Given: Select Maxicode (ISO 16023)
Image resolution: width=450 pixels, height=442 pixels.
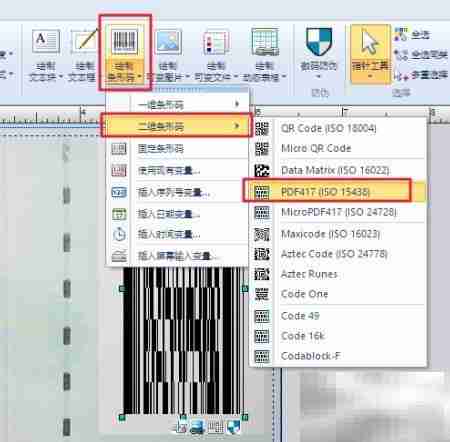Looking at the screenshot, I should (x=339, y=234).
